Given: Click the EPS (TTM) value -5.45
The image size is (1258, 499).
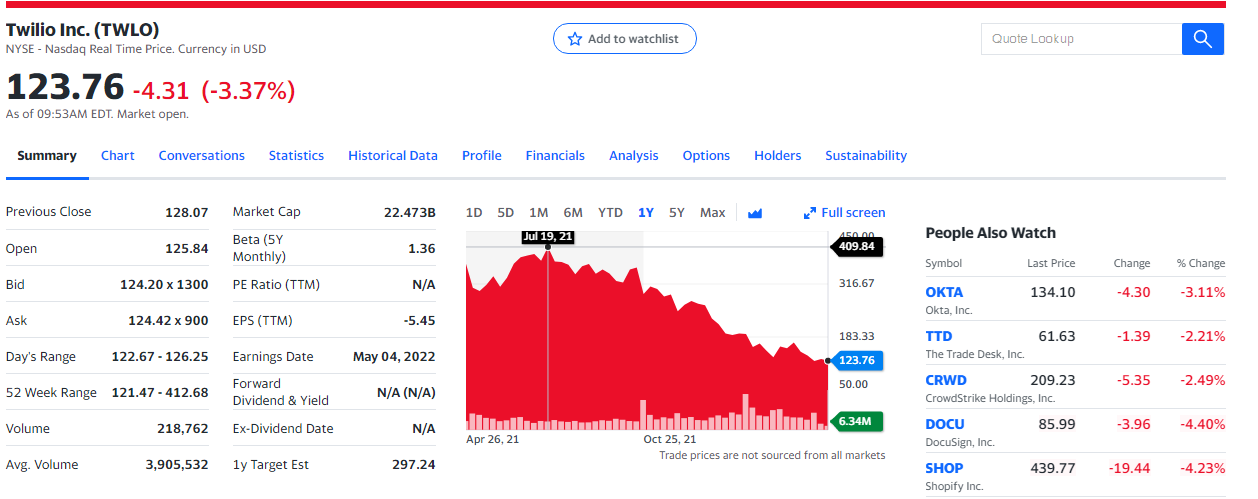Looking at the screenshot, I should [419, 321].
